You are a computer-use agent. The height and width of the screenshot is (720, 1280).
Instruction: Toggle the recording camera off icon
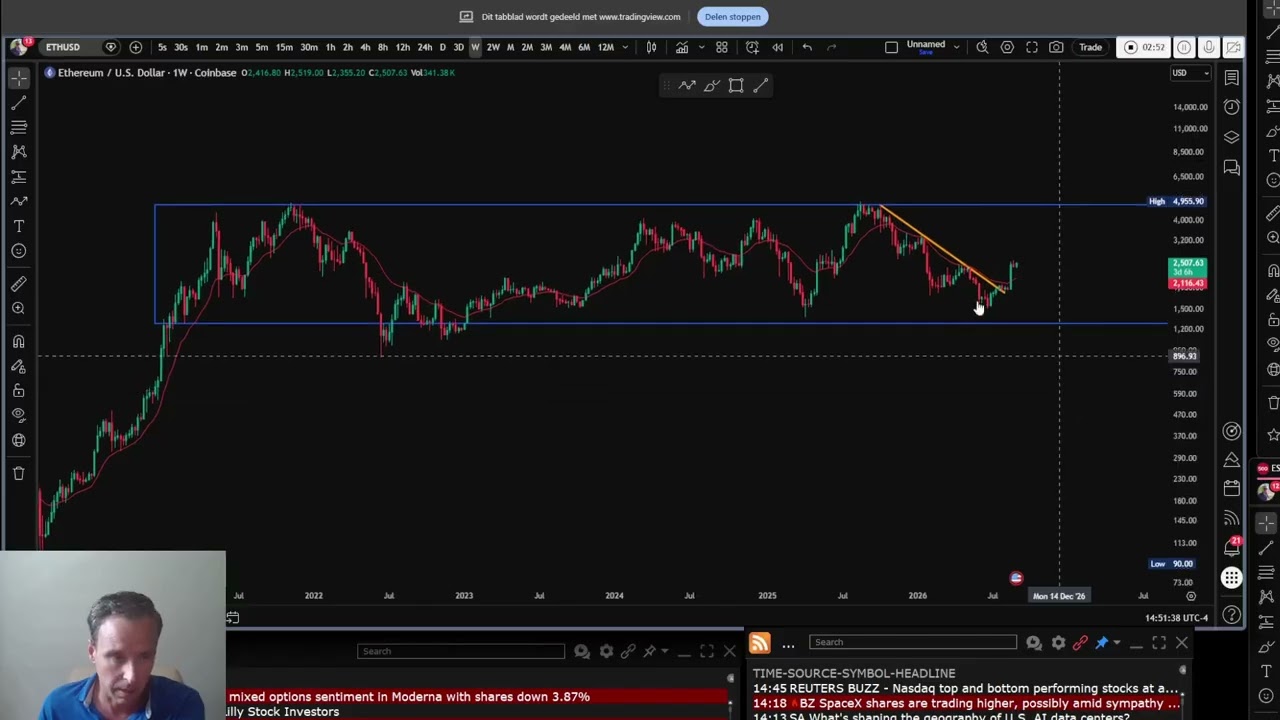tap(1234, 47)
